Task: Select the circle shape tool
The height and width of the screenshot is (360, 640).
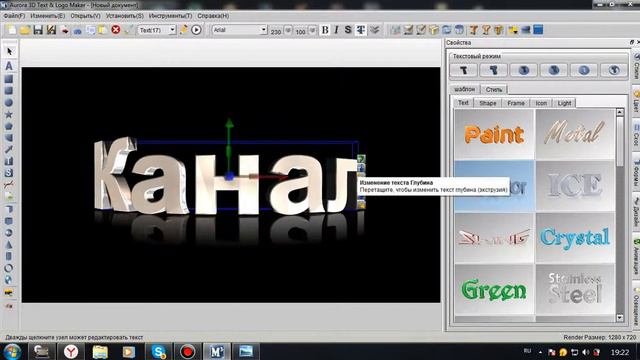Action: 9,102
